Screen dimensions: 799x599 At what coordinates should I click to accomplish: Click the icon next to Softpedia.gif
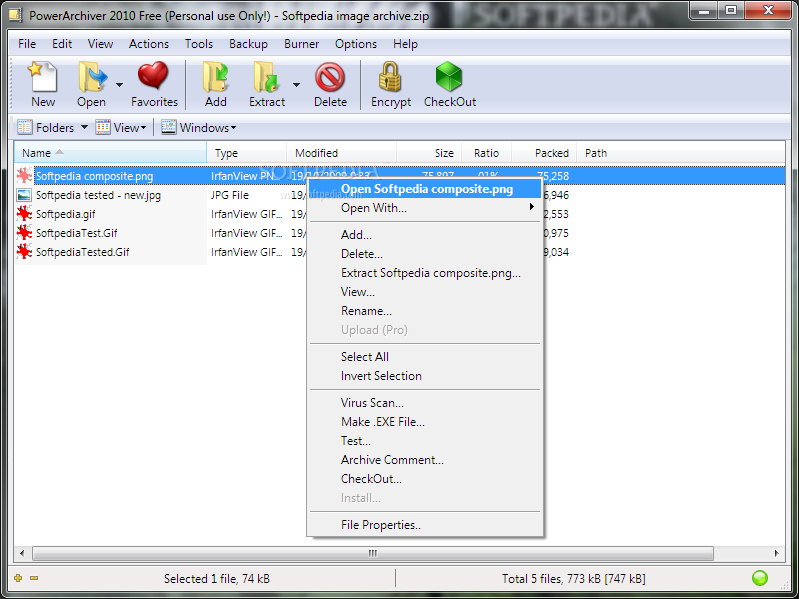(24, 214)
